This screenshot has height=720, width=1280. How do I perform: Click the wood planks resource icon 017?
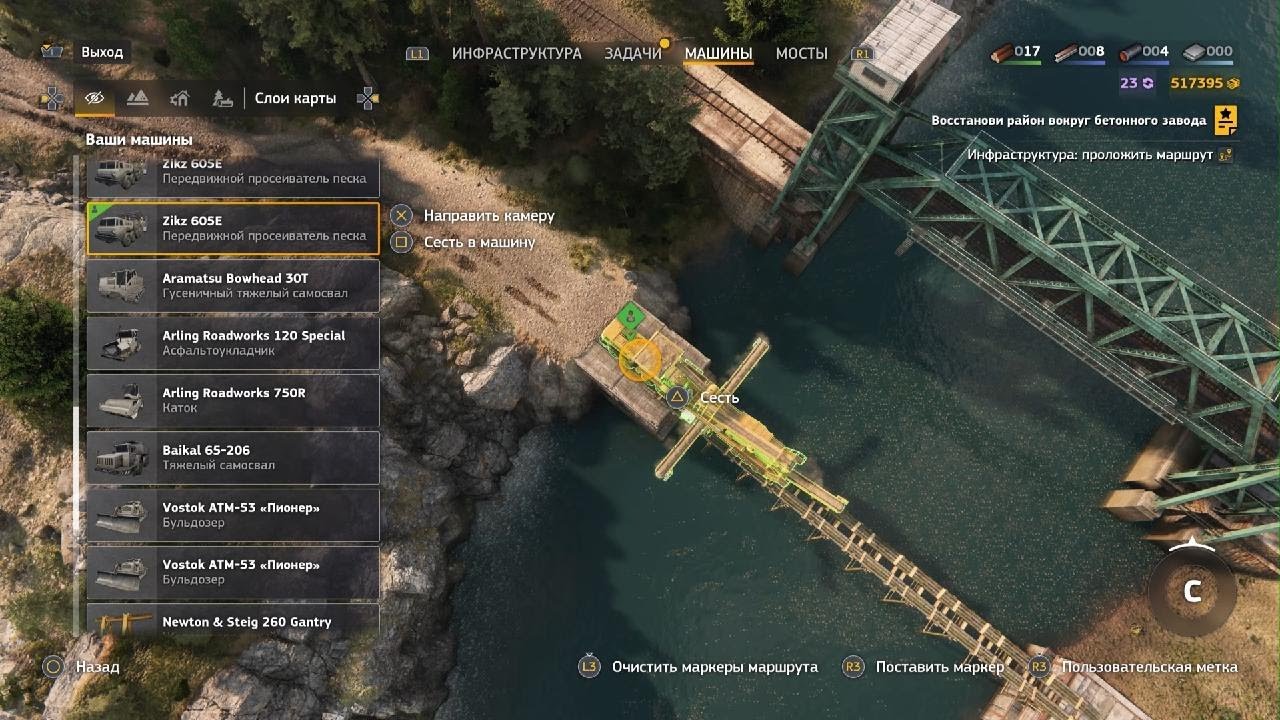point(1001,52)
